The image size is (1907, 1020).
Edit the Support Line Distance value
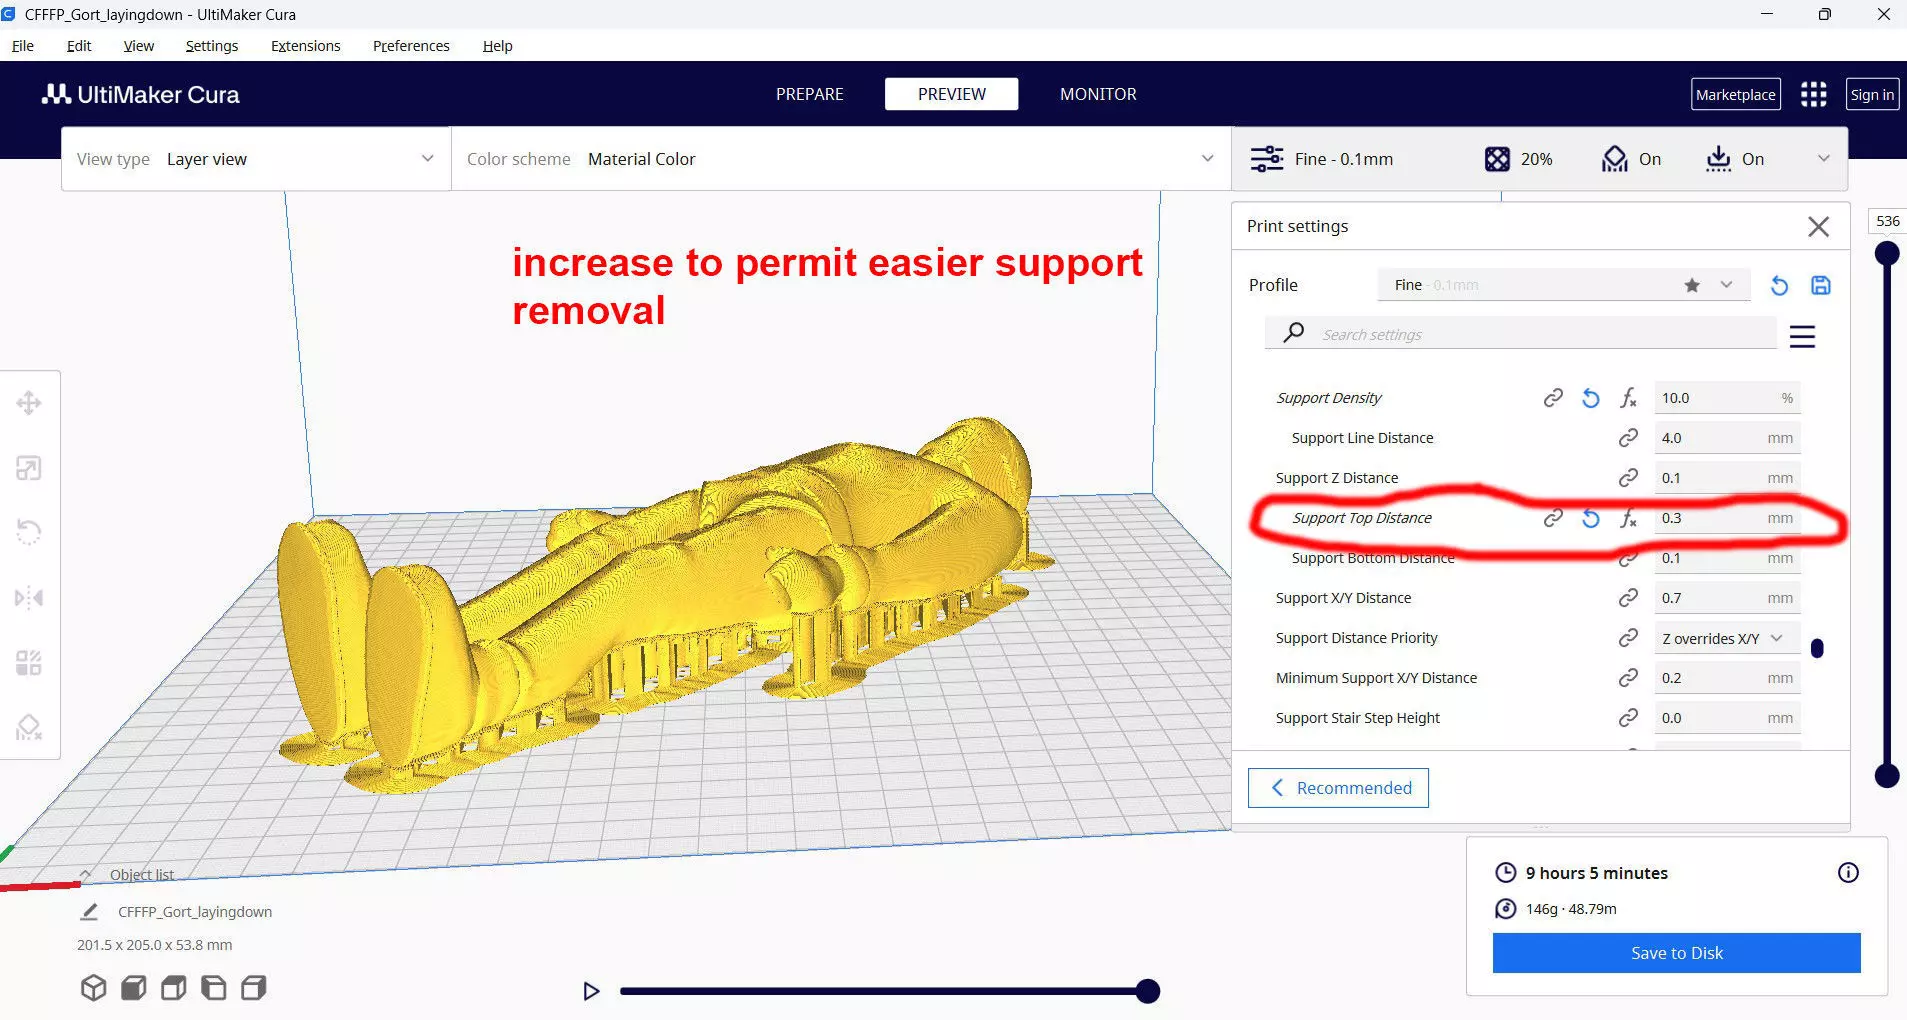(1727, 438)
